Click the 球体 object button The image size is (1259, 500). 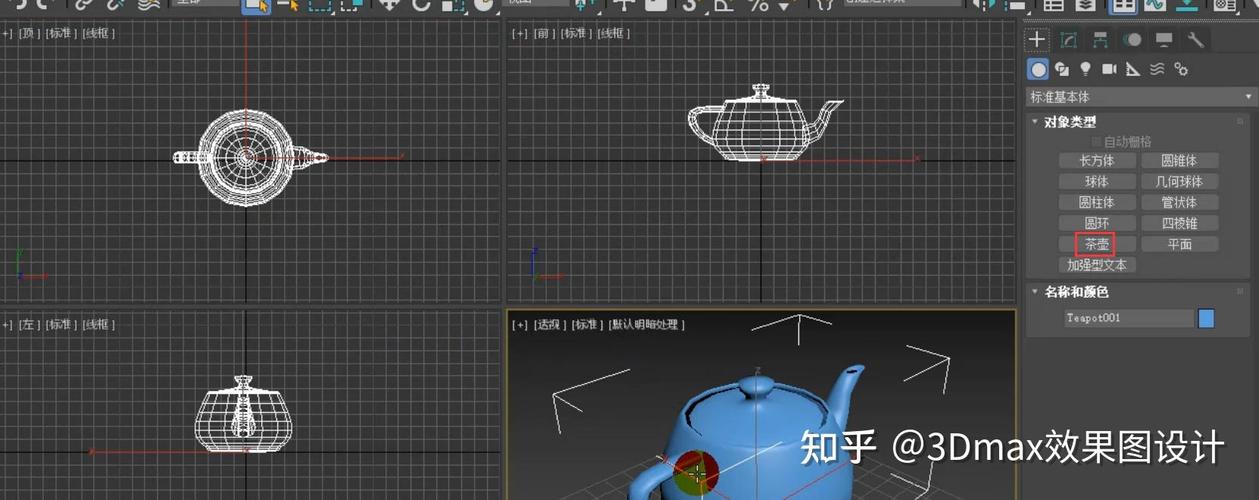[x=1097, y=182]
